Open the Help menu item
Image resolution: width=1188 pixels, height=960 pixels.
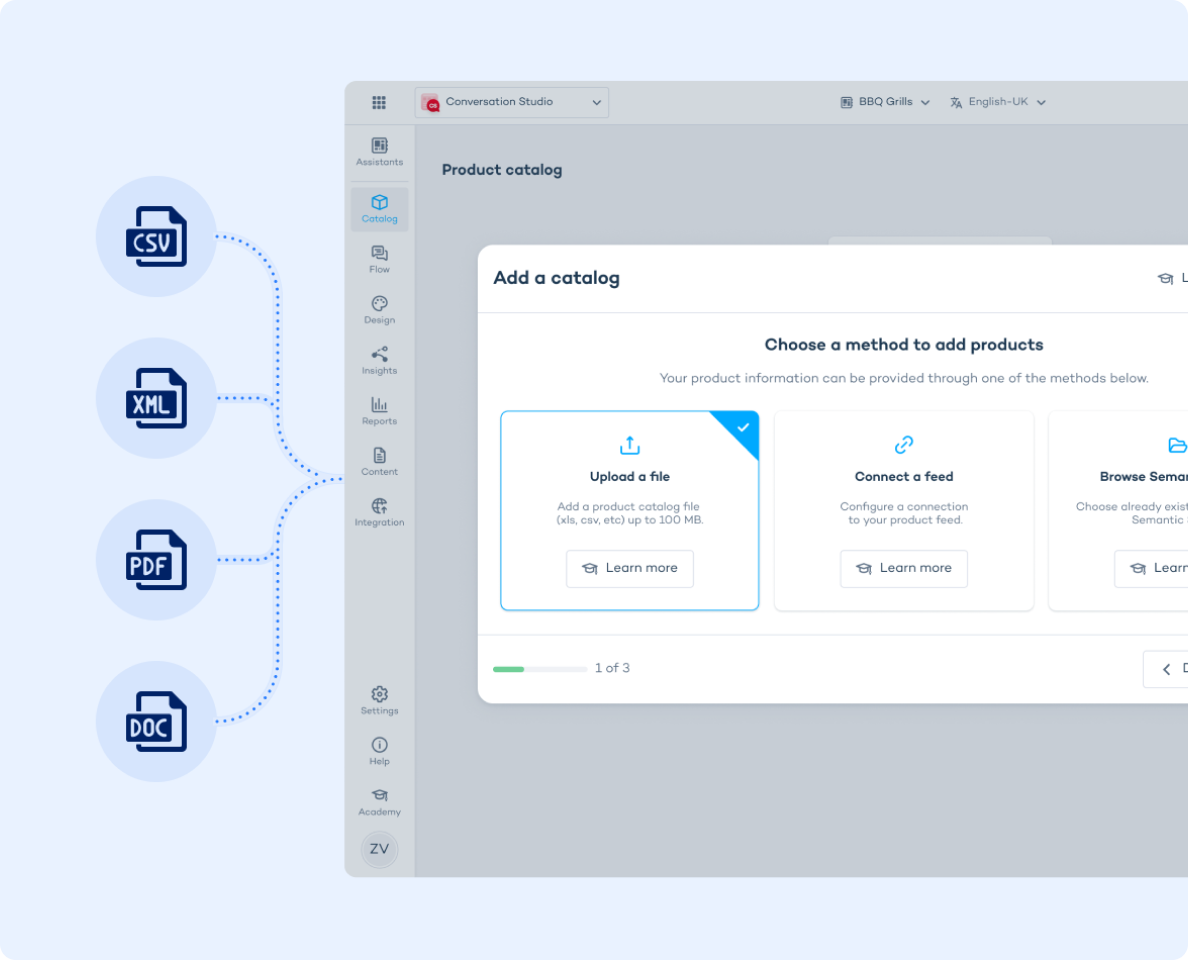pyautogui.click(x=379, y=750)
